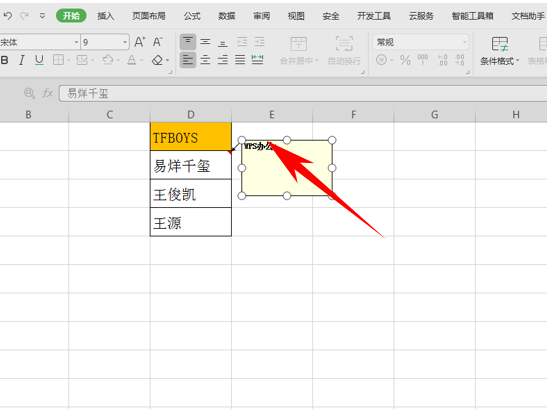Image resolution: width=547 pixels, height=409 pixels.
Task: Select top vertical alignment
Action: click(x=188, y=42)
